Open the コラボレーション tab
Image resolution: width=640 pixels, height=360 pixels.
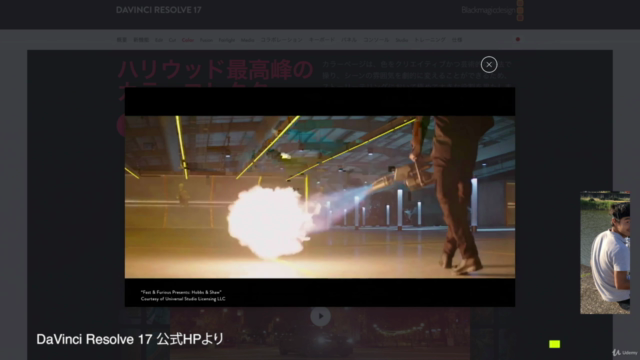click(x=282, y=40)
